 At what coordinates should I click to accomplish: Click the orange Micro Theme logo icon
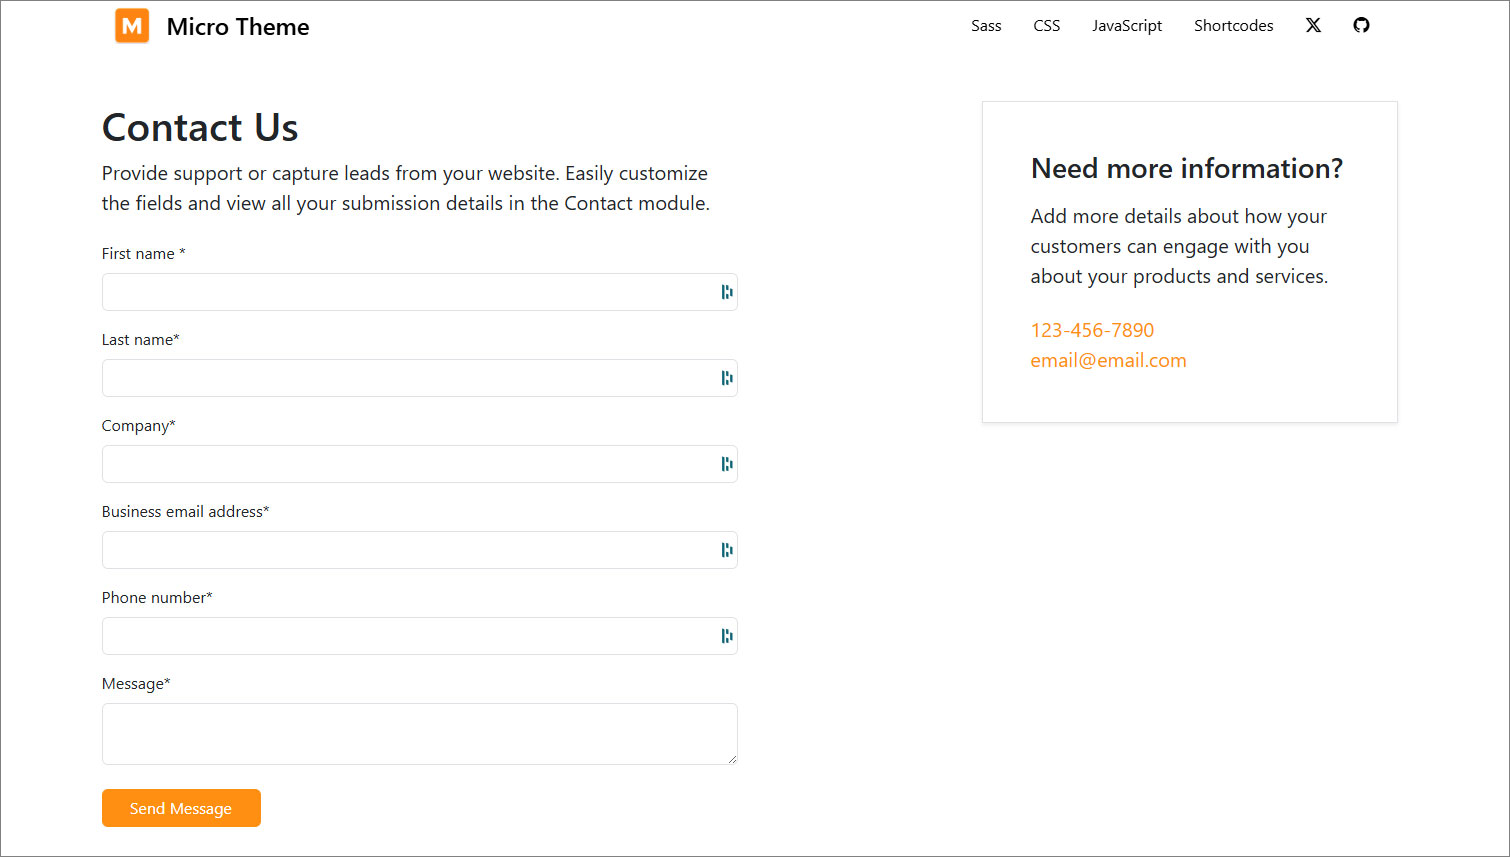[132, 26]
